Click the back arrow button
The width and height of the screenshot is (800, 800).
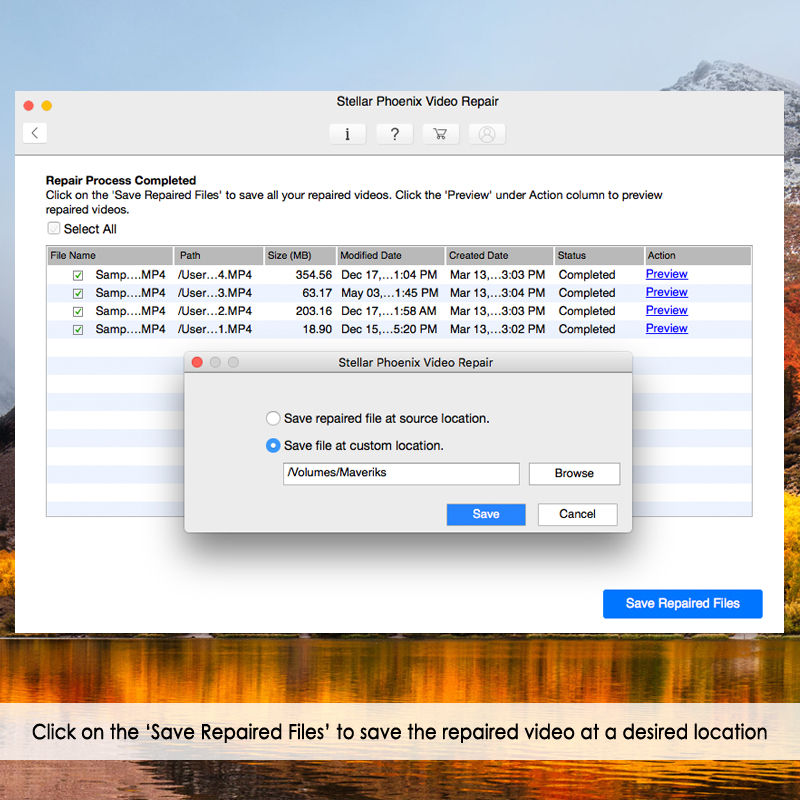tap(35, 133)
